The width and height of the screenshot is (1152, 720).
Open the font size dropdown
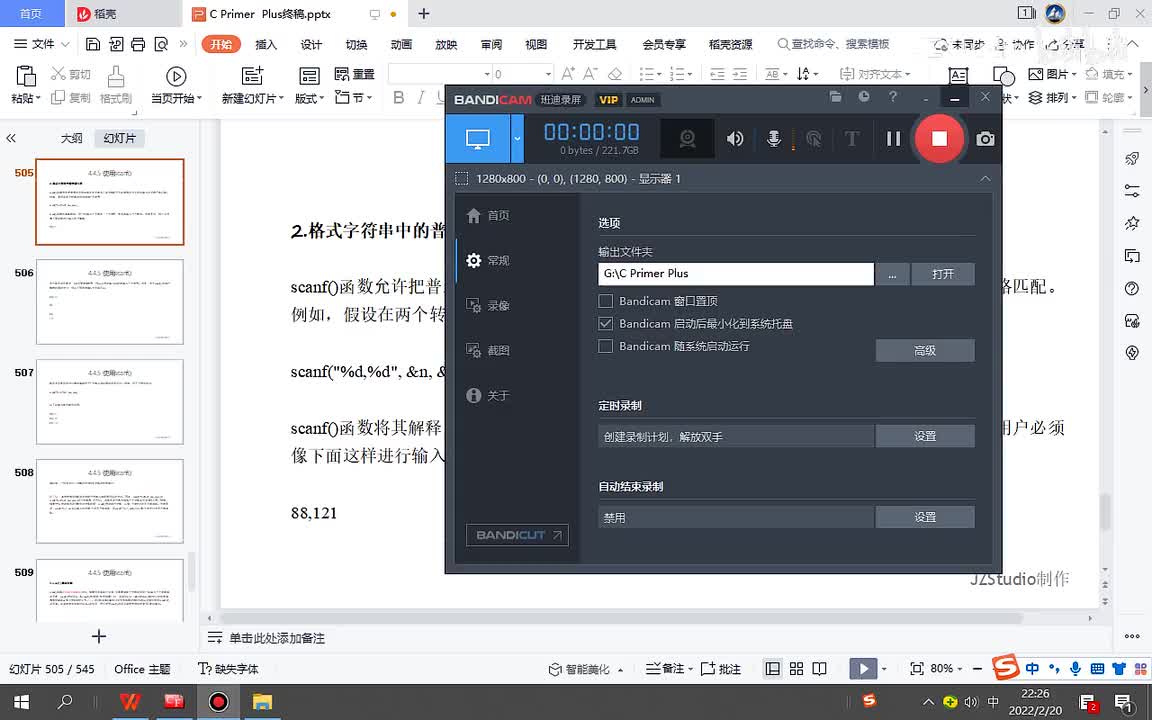coord(548,74)
